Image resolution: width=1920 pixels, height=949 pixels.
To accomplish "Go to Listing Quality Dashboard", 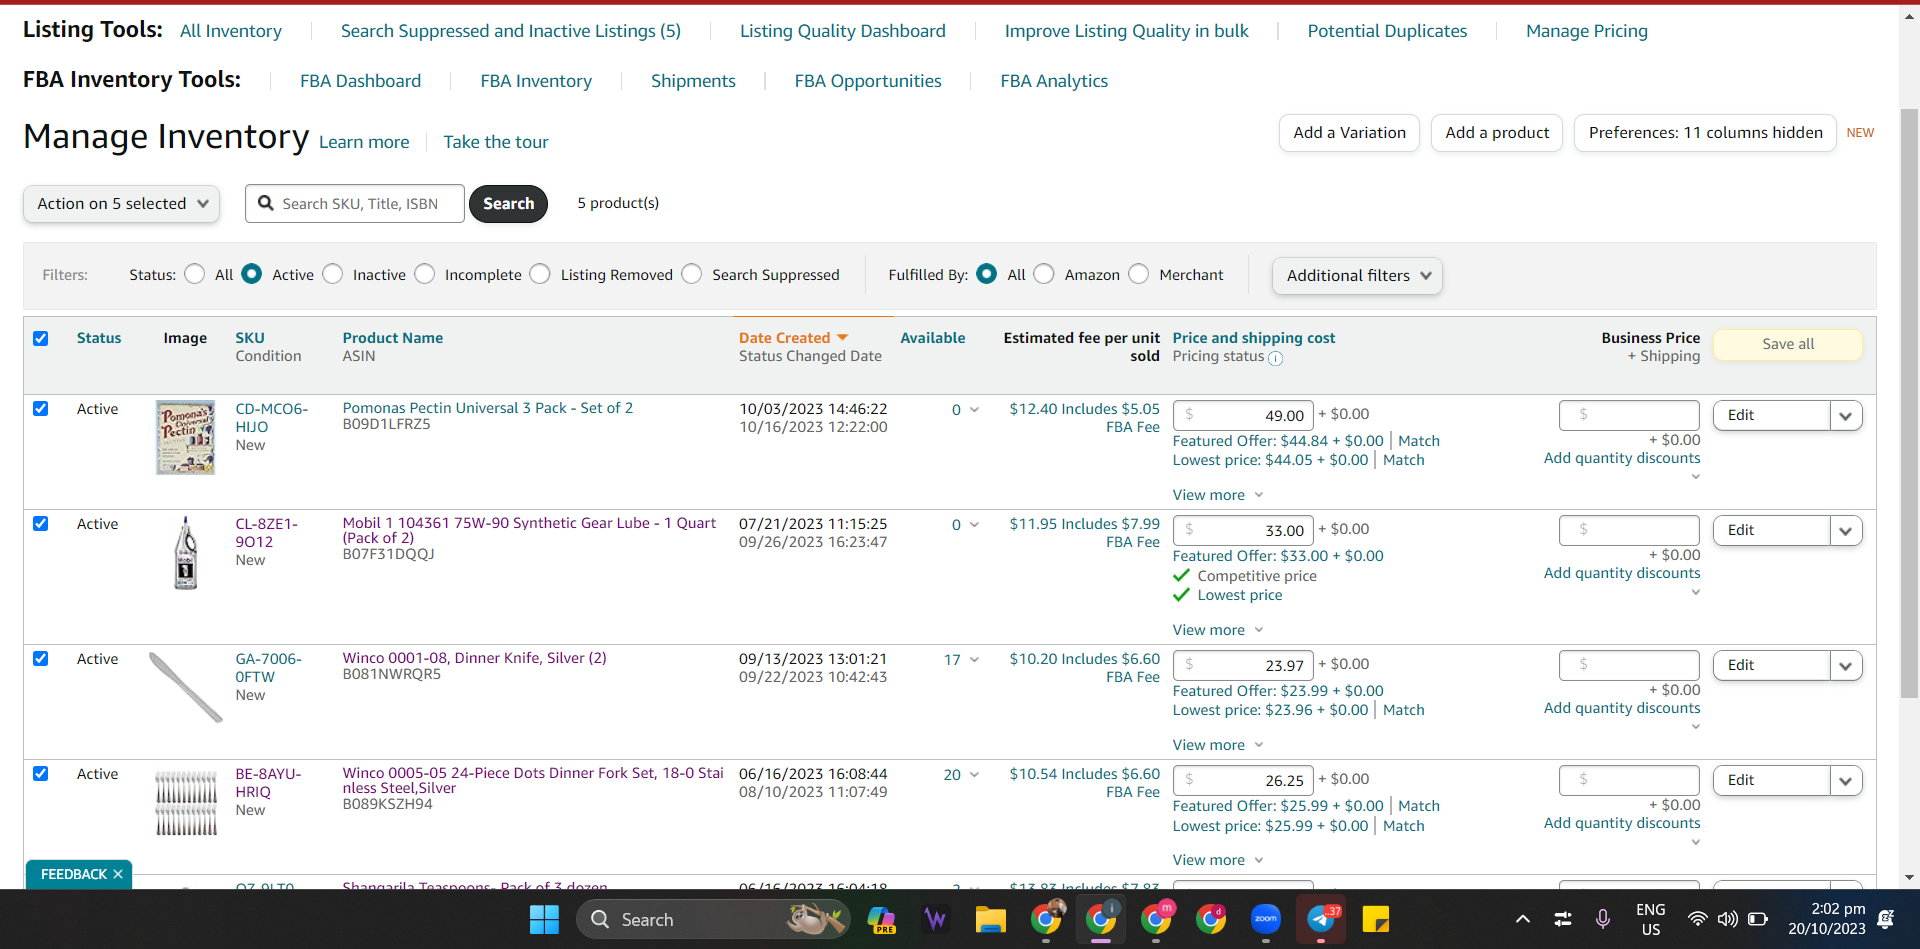I will point(843,31).
